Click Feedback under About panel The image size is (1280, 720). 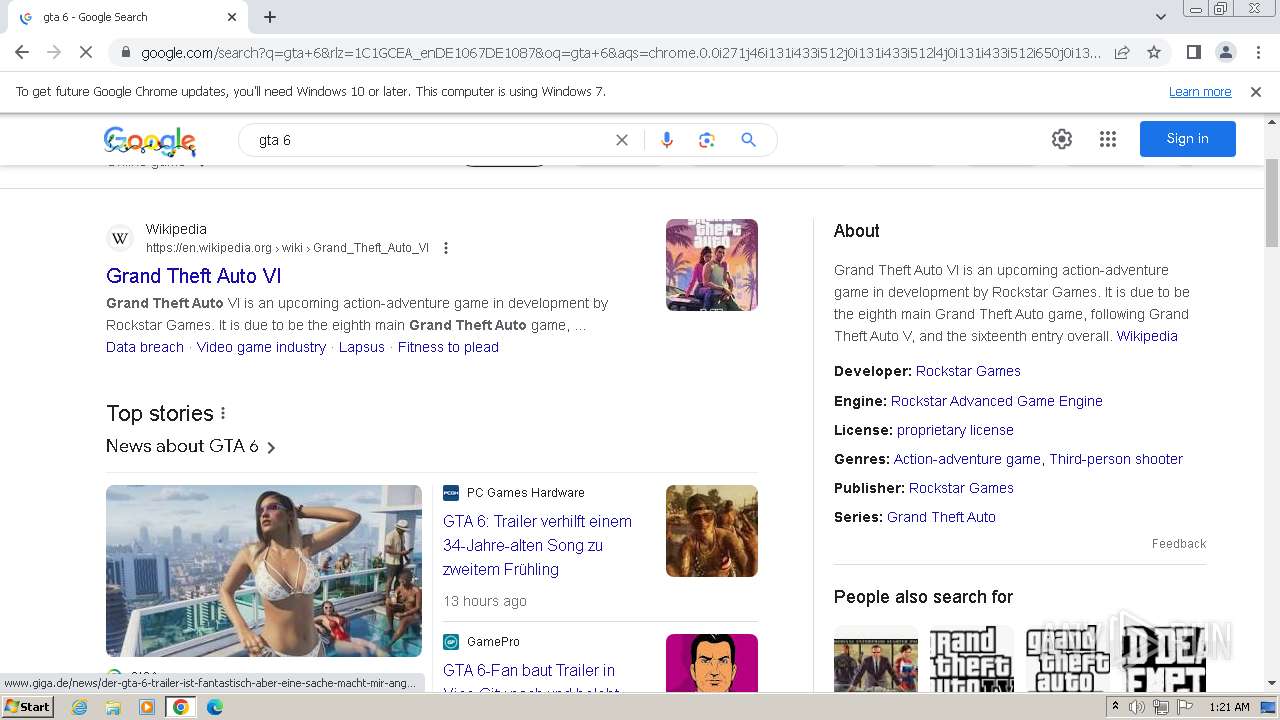[x=1179, y=544]
